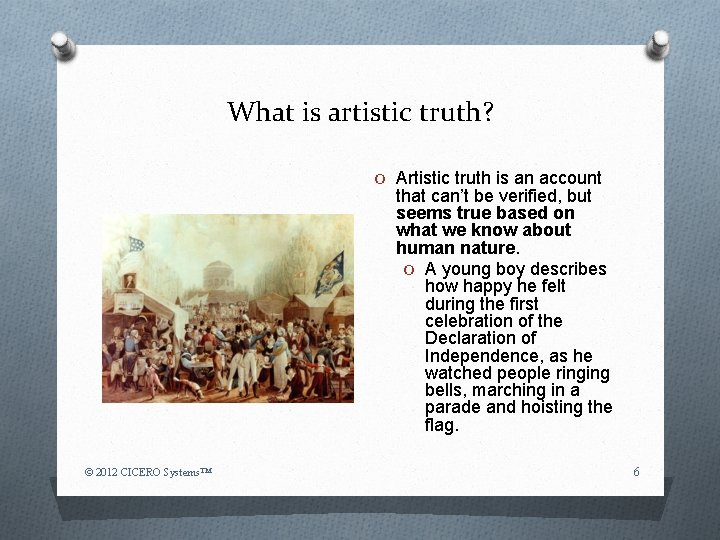Click the slide title 'What is artistic truth?'

[x=360, y=112]
